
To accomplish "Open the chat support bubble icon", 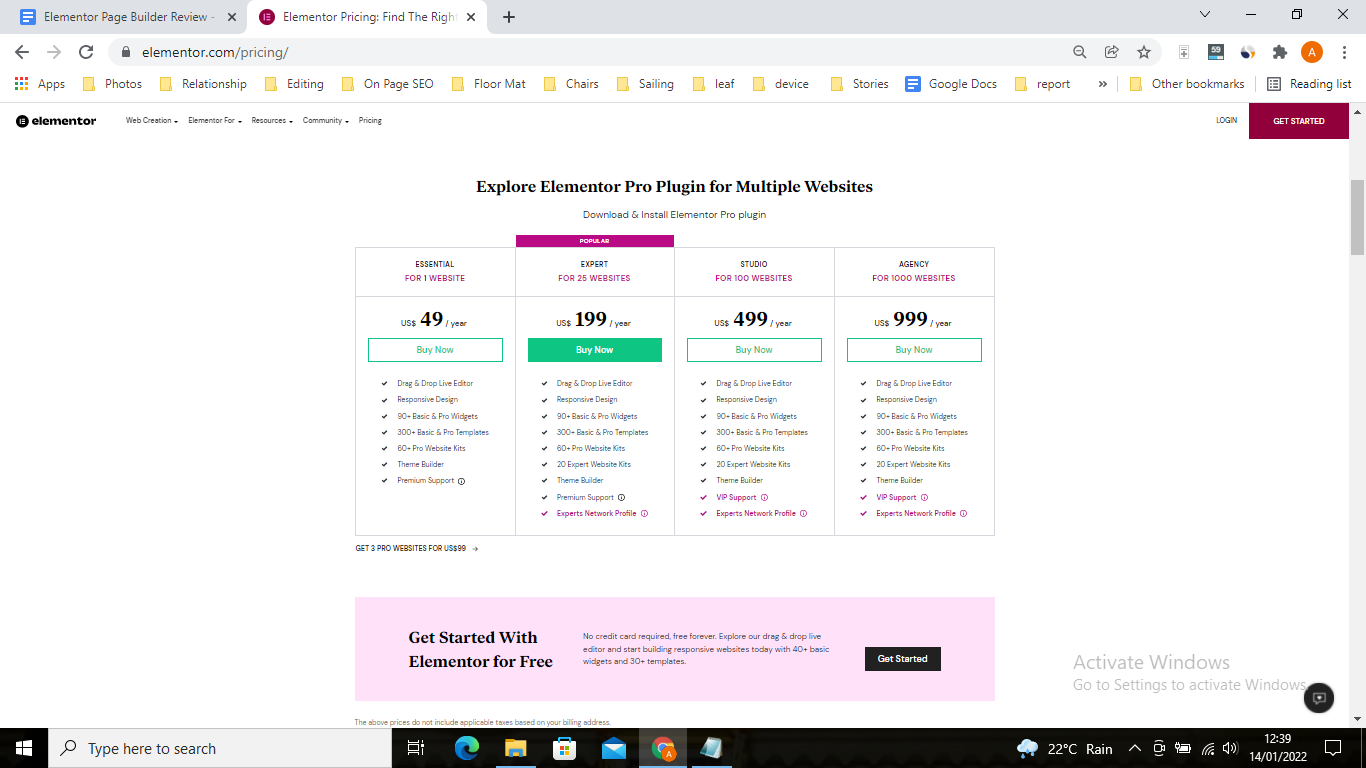I will click(1319, 698).
